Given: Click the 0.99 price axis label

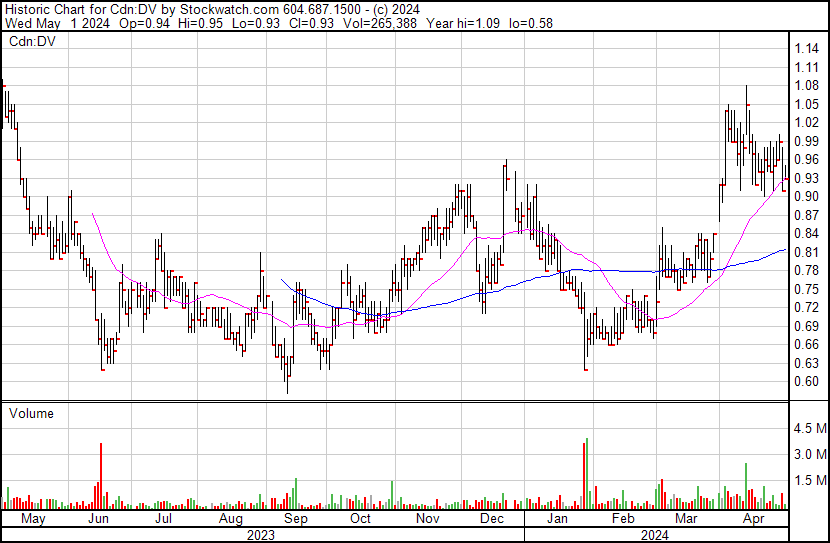Looking at the screenshot, I should 807,141.
